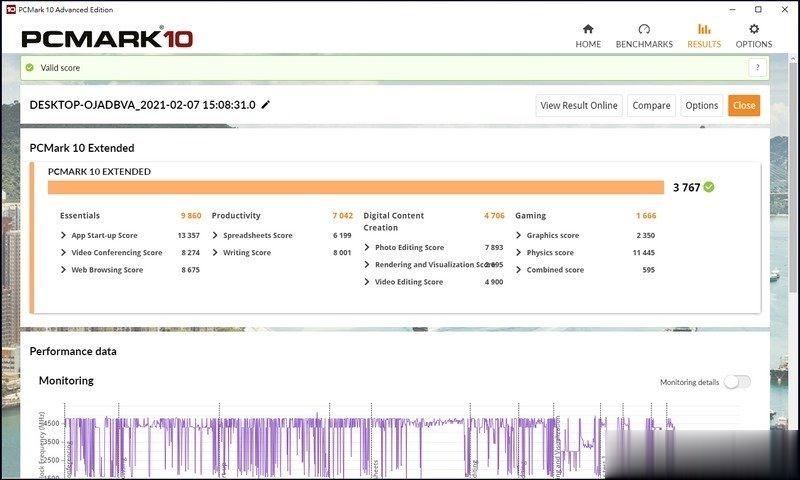Click the overall score 3 767
The width and height of the screenshot is (800, 480).
[x=686, y=187]
